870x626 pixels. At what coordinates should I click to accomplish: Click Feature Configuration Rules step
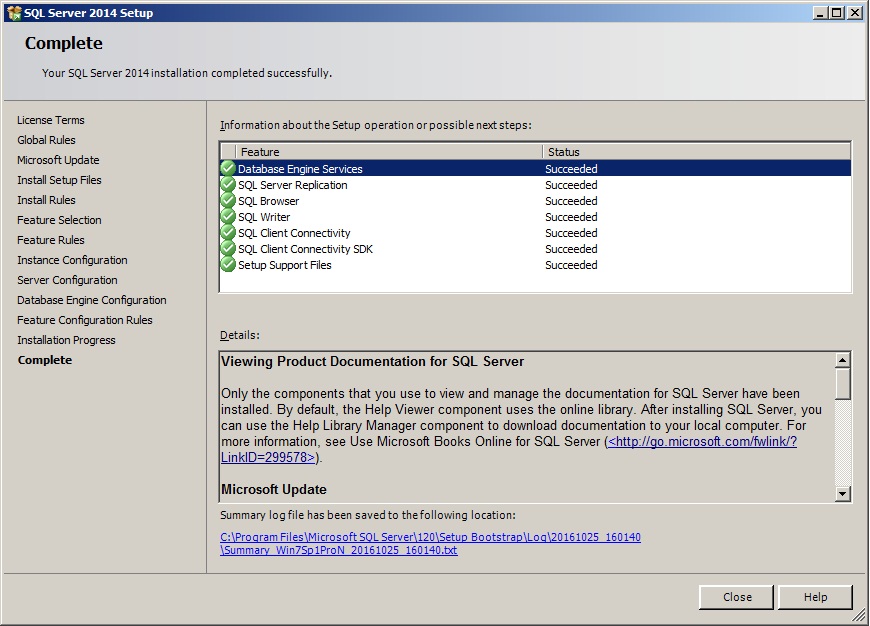click(84, 320)
